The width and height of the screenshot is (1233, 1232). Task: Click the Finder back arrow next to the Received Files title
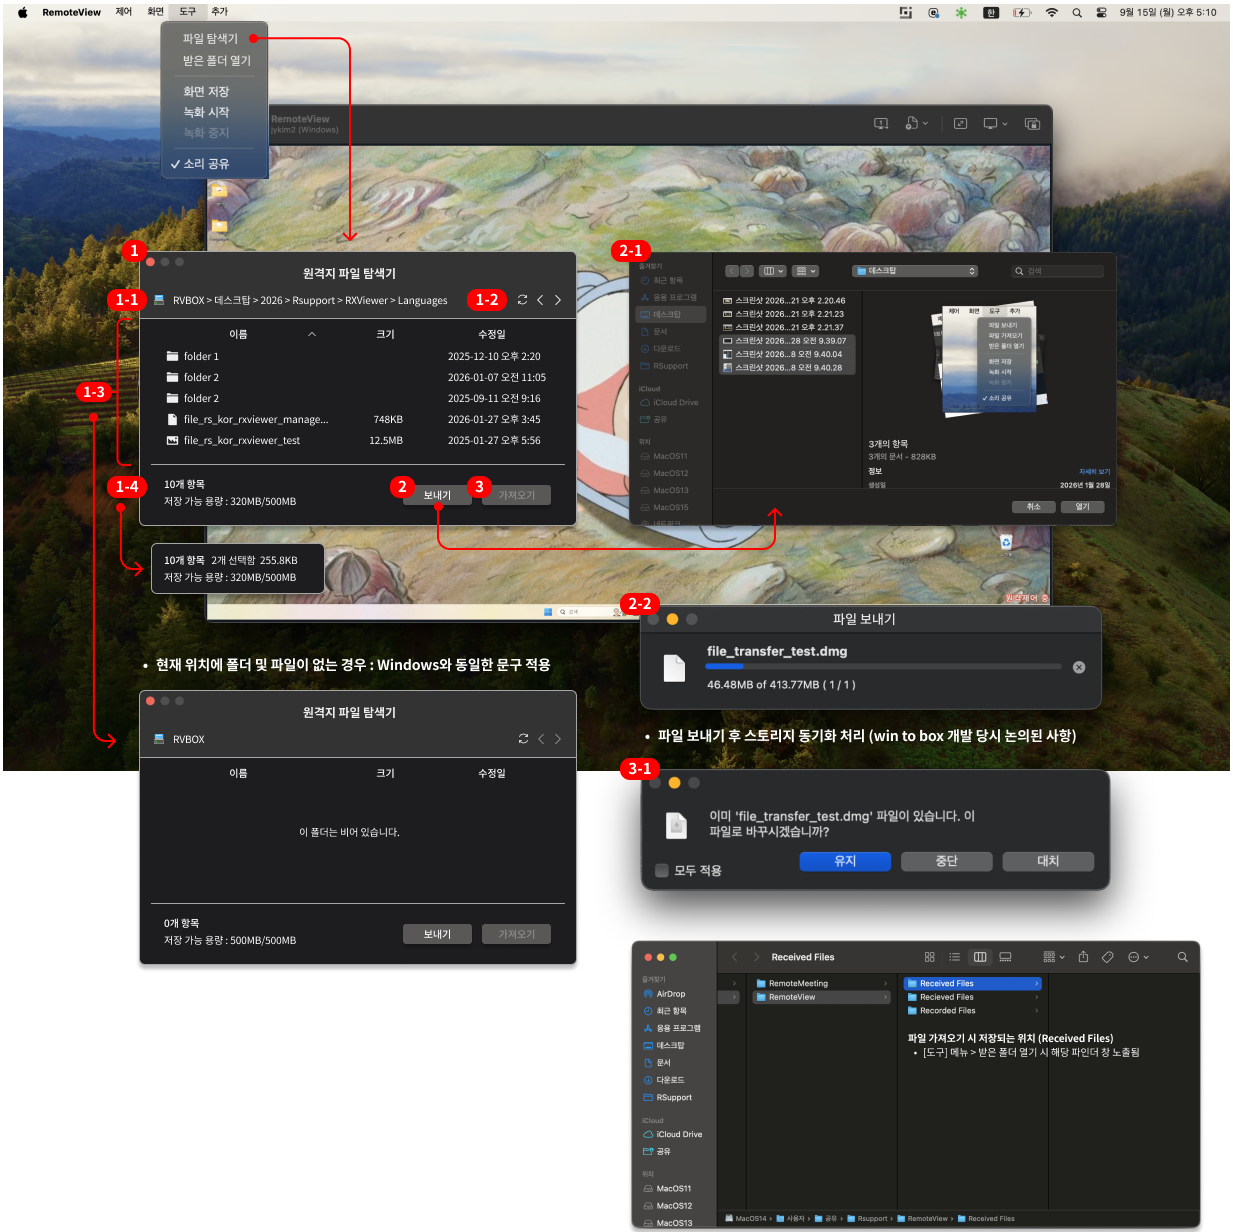point(735,957)
